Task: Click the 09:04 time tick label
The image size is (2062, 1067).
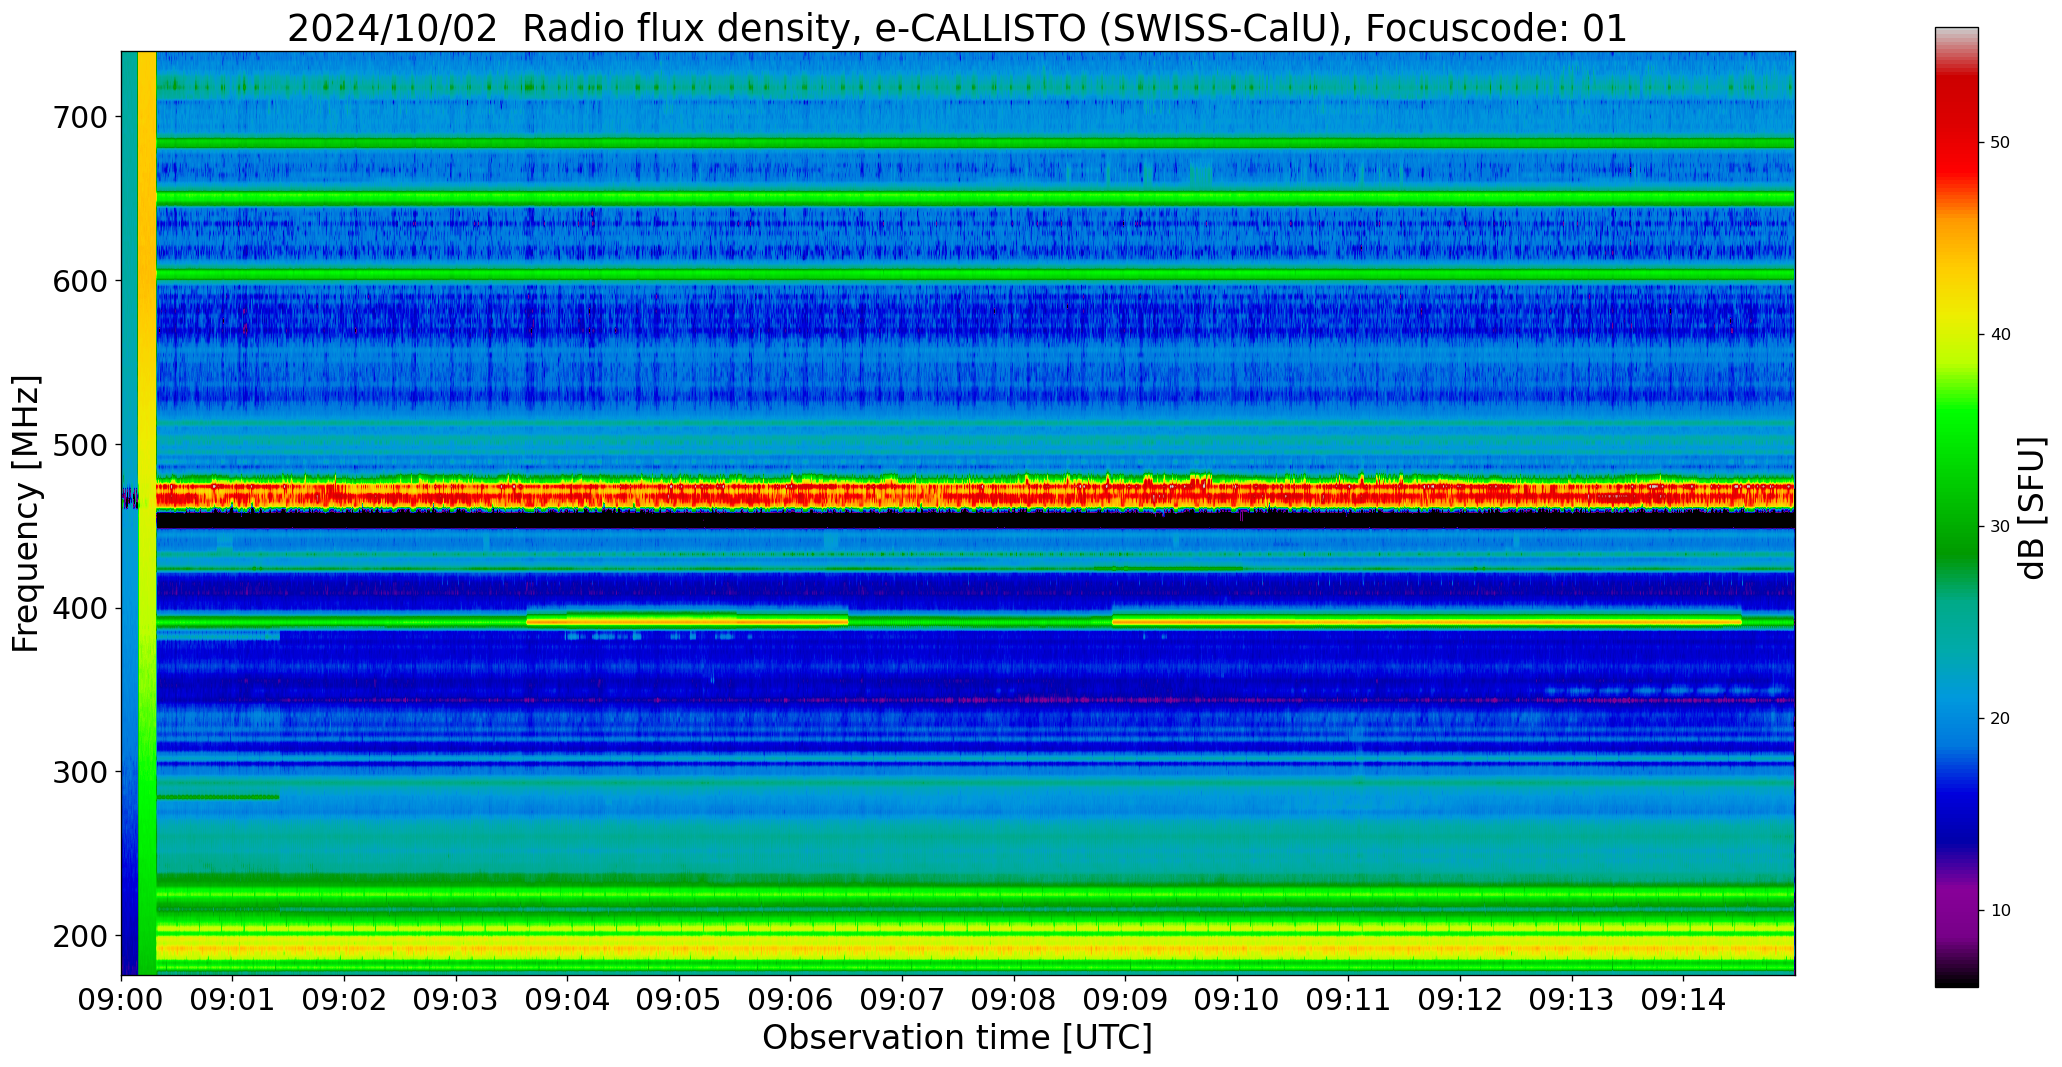Action: [x=568, y=1001]
